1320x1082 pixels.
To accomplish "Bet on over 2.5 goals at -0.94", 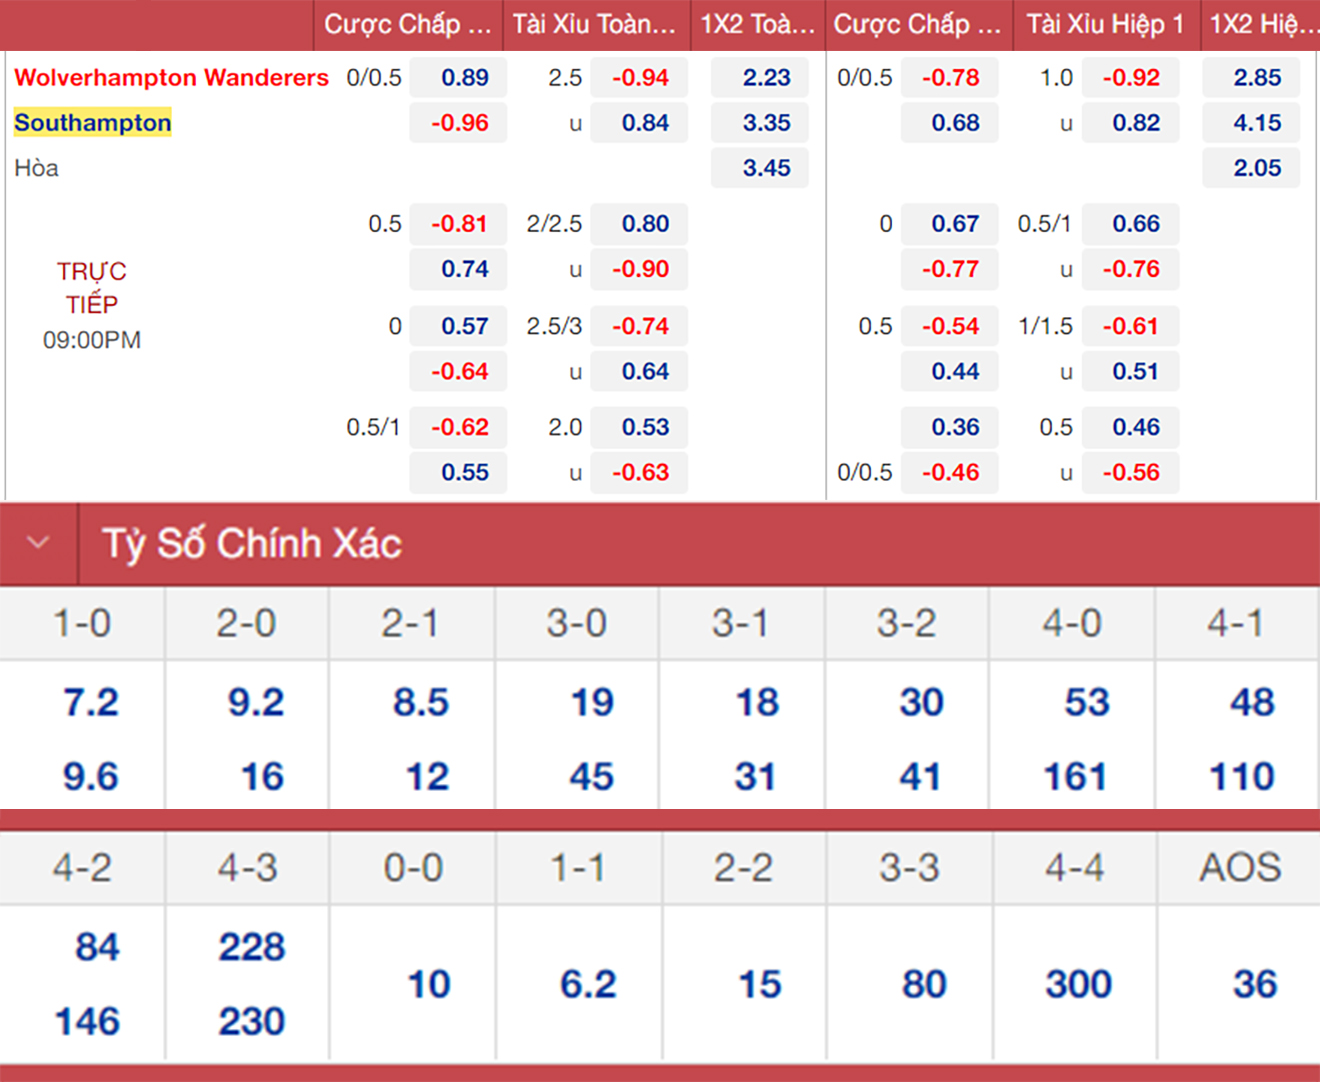I will (x=640, y=78).
